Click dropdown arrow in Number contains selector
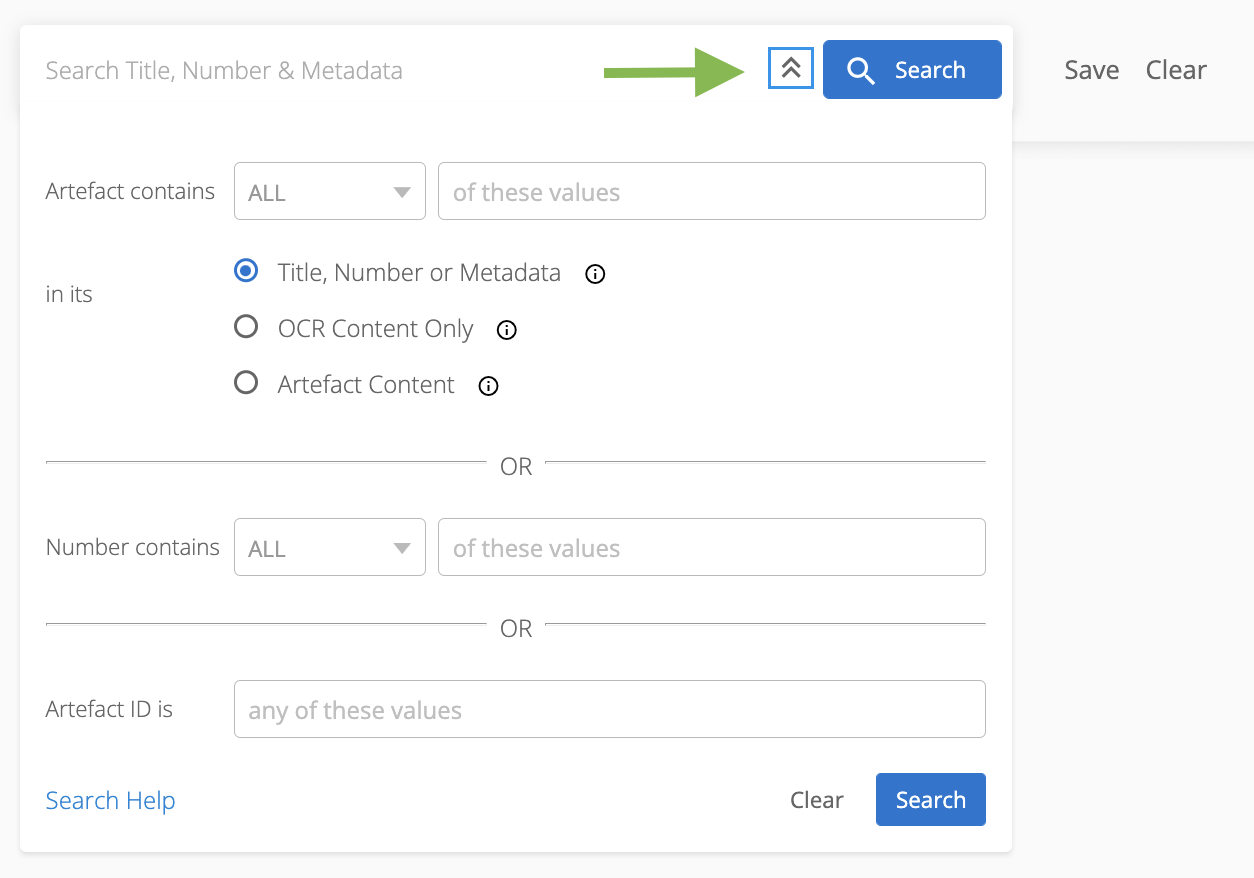 coord(402,547)
